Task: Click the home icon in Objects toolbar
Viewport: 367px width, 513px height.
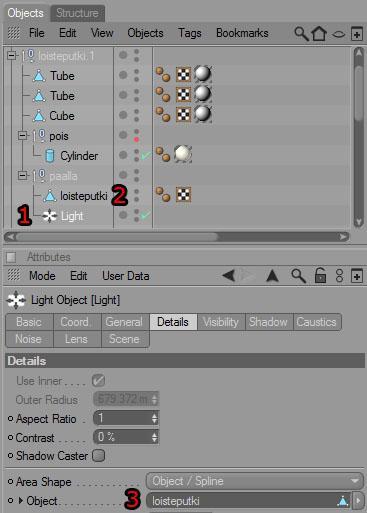Action: [x=319, y=34]
